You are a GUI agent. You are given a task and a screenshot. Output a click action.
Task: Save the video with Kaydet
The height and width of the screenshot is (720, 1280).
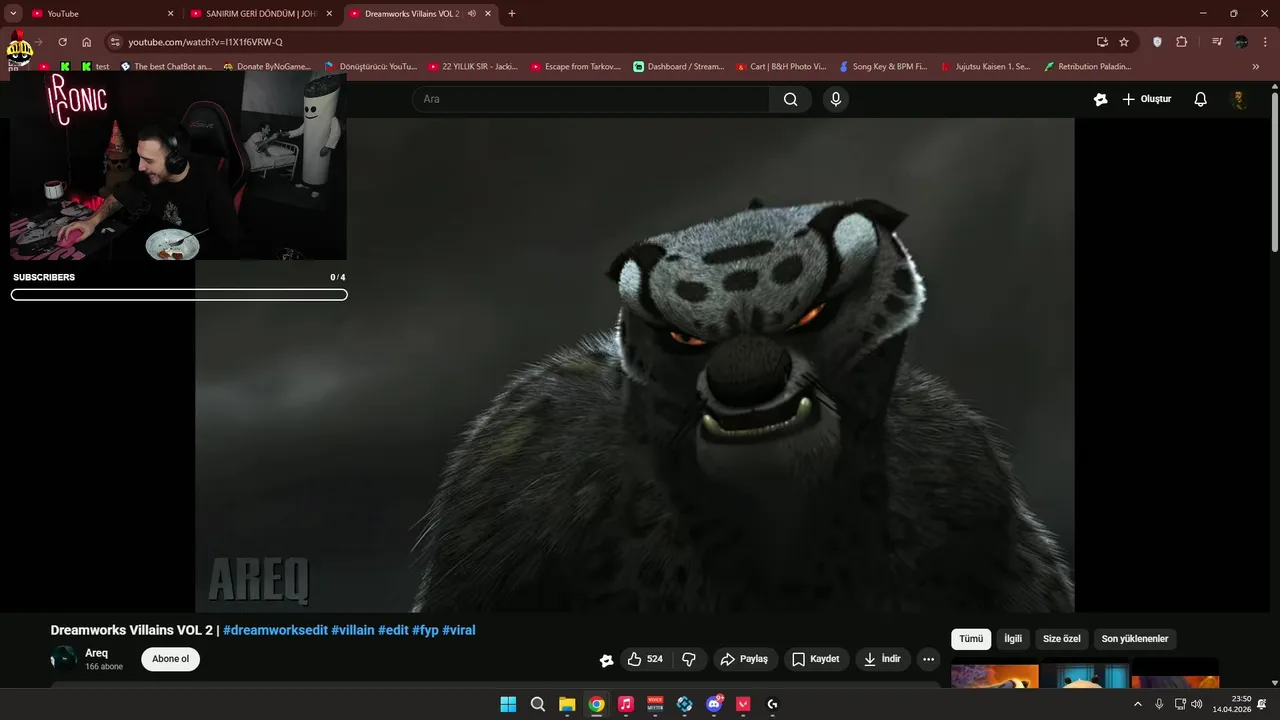click(816, 659)
